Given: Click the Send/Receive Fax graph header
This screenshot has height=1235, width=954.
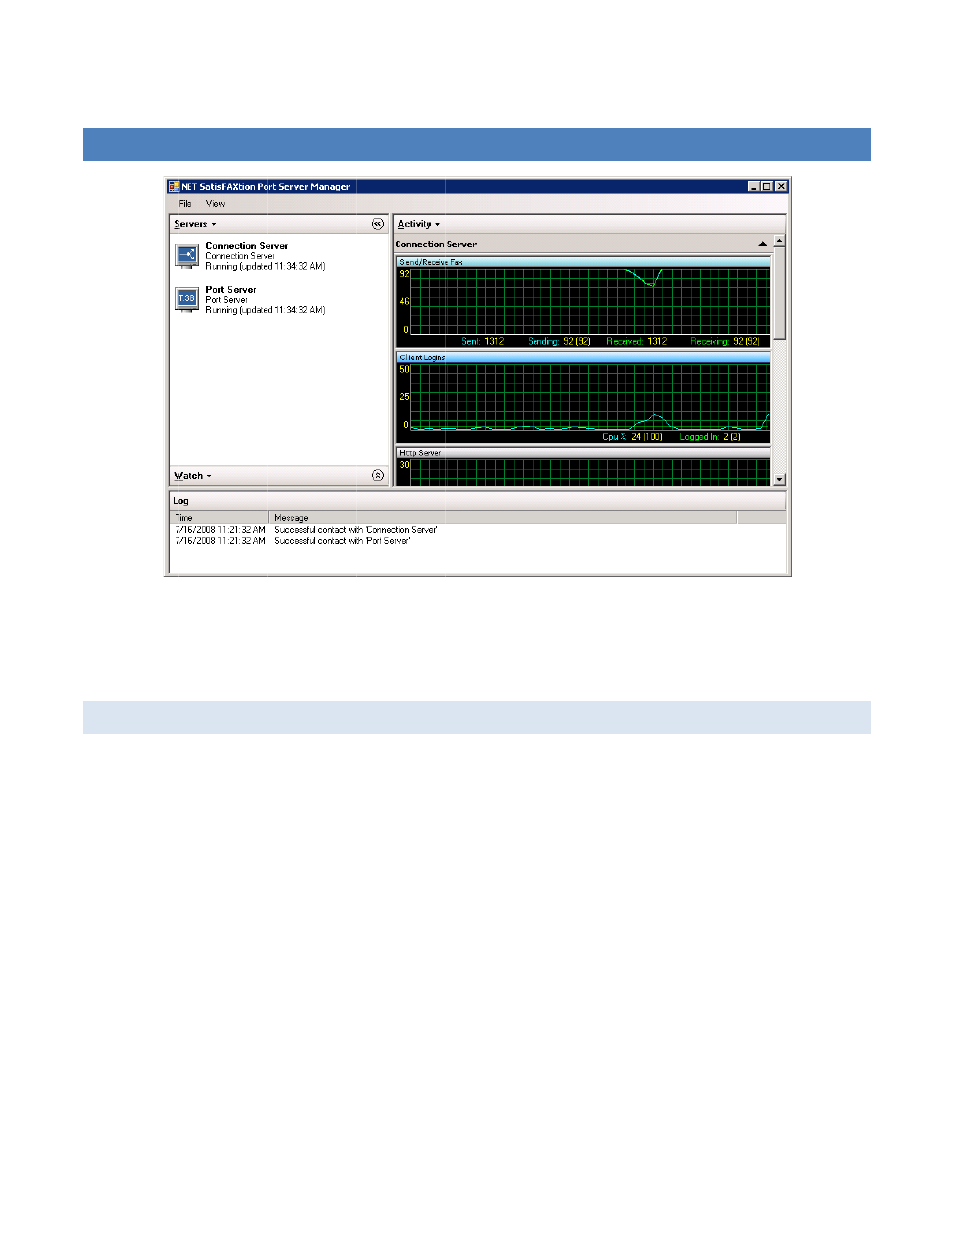Looking at the screenshot, I should coord(583,262).
